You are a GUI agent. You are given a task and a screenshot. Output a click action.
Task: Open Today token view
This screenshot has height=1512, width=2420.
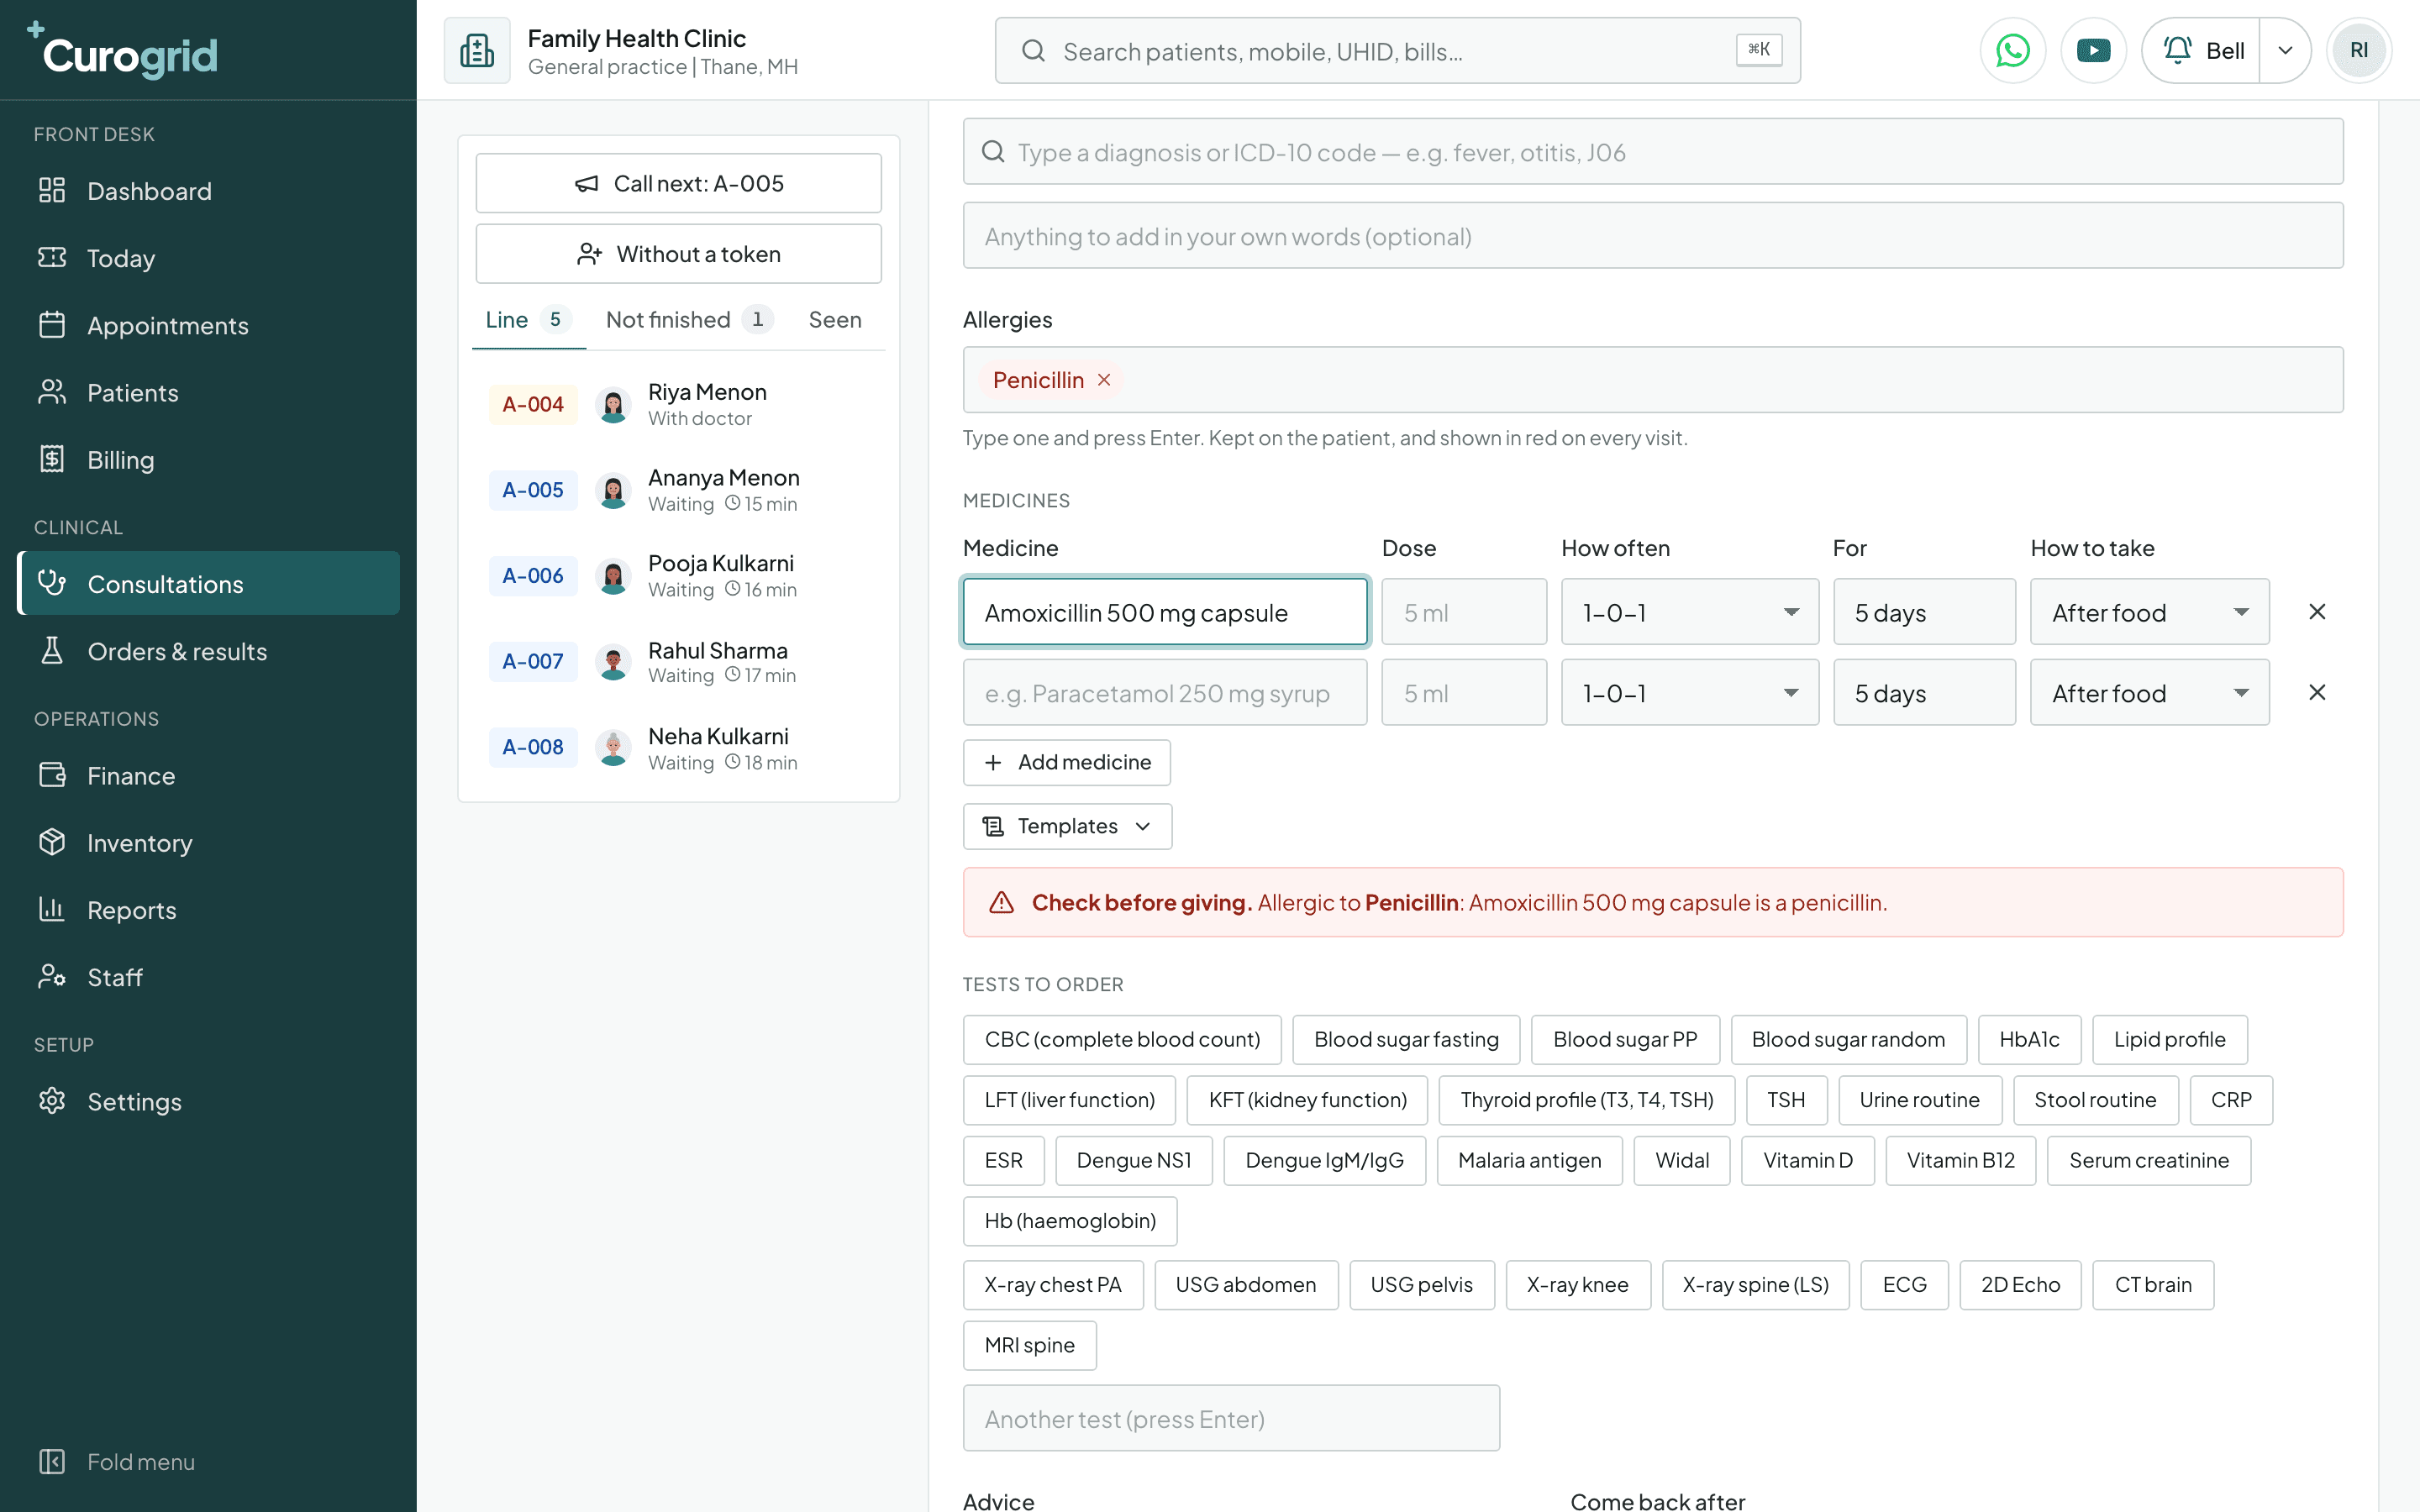tap(208, 258)
